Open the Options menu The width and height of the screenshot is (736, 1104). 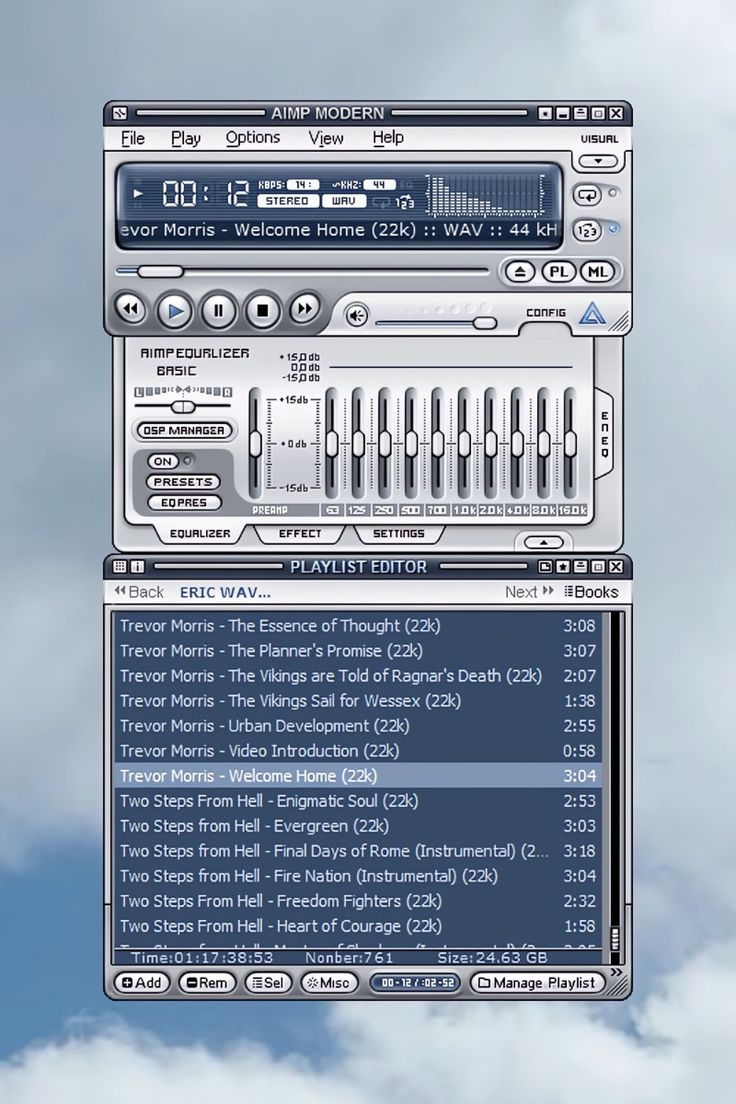click(x=252, y=139)
